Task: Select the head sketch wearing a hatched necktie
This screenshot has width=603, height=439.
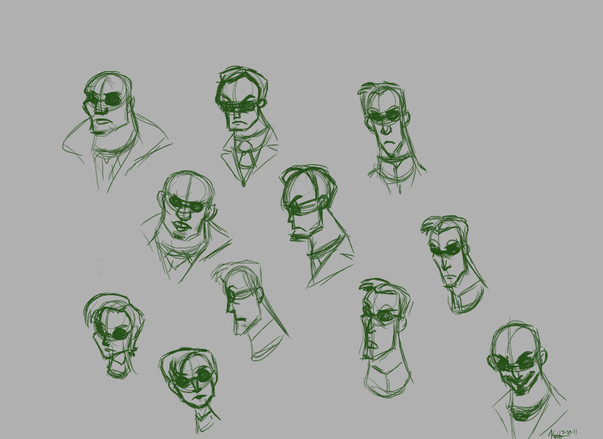Action: coord(246,126)
